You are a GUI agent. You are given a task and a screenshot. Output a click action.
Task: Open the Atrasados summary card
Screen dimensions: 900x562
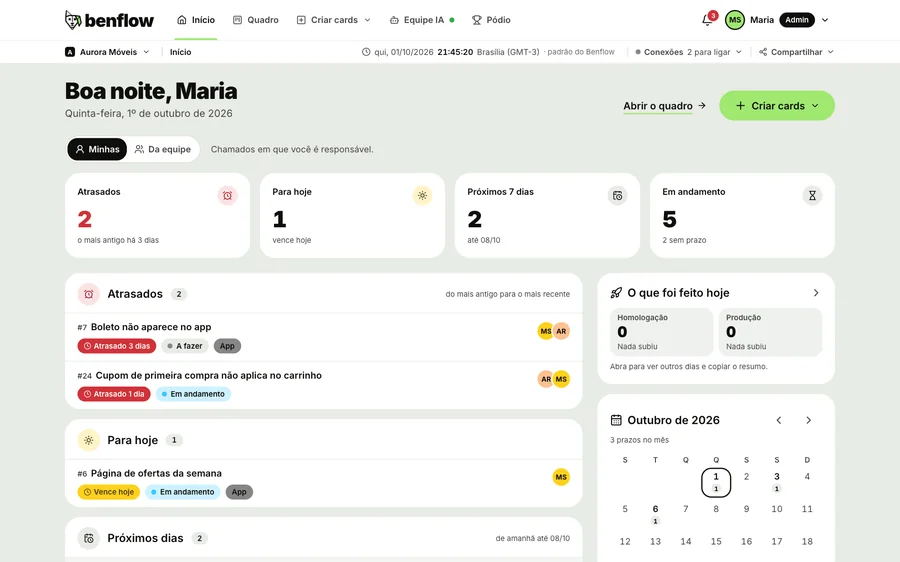click(157, 215)
